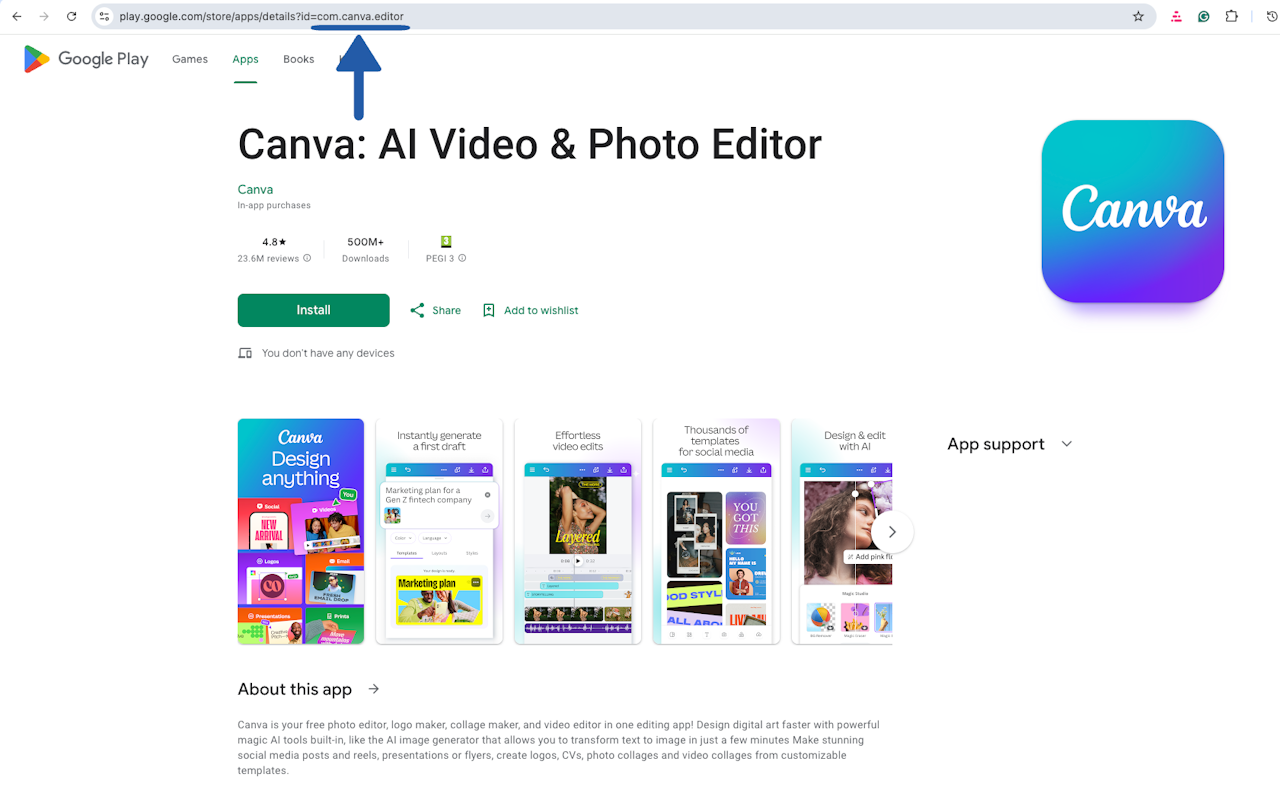Open the 'Effortless video edits' screenshot
The image size is (1280, 787).
click(x=578, y=531)
